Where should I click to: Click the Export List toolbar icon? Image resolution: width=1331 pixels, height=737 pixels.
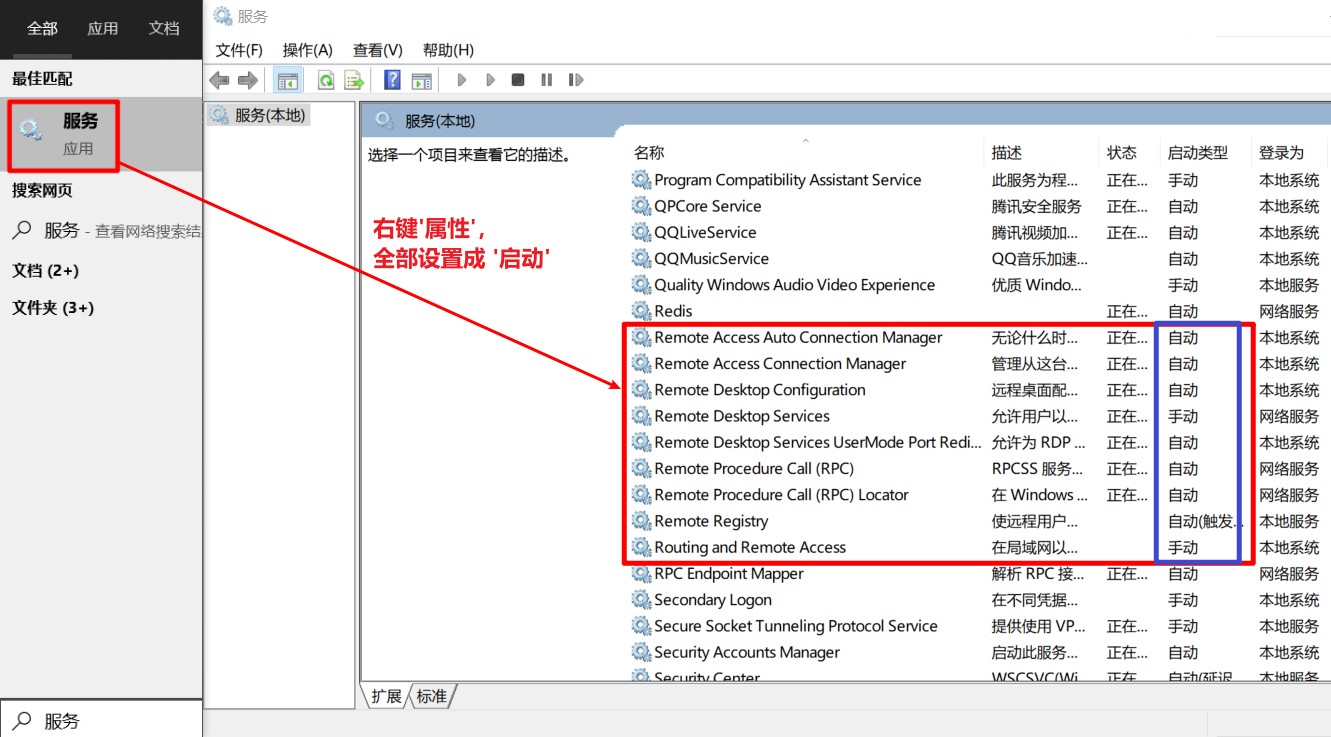coord(353,80)
